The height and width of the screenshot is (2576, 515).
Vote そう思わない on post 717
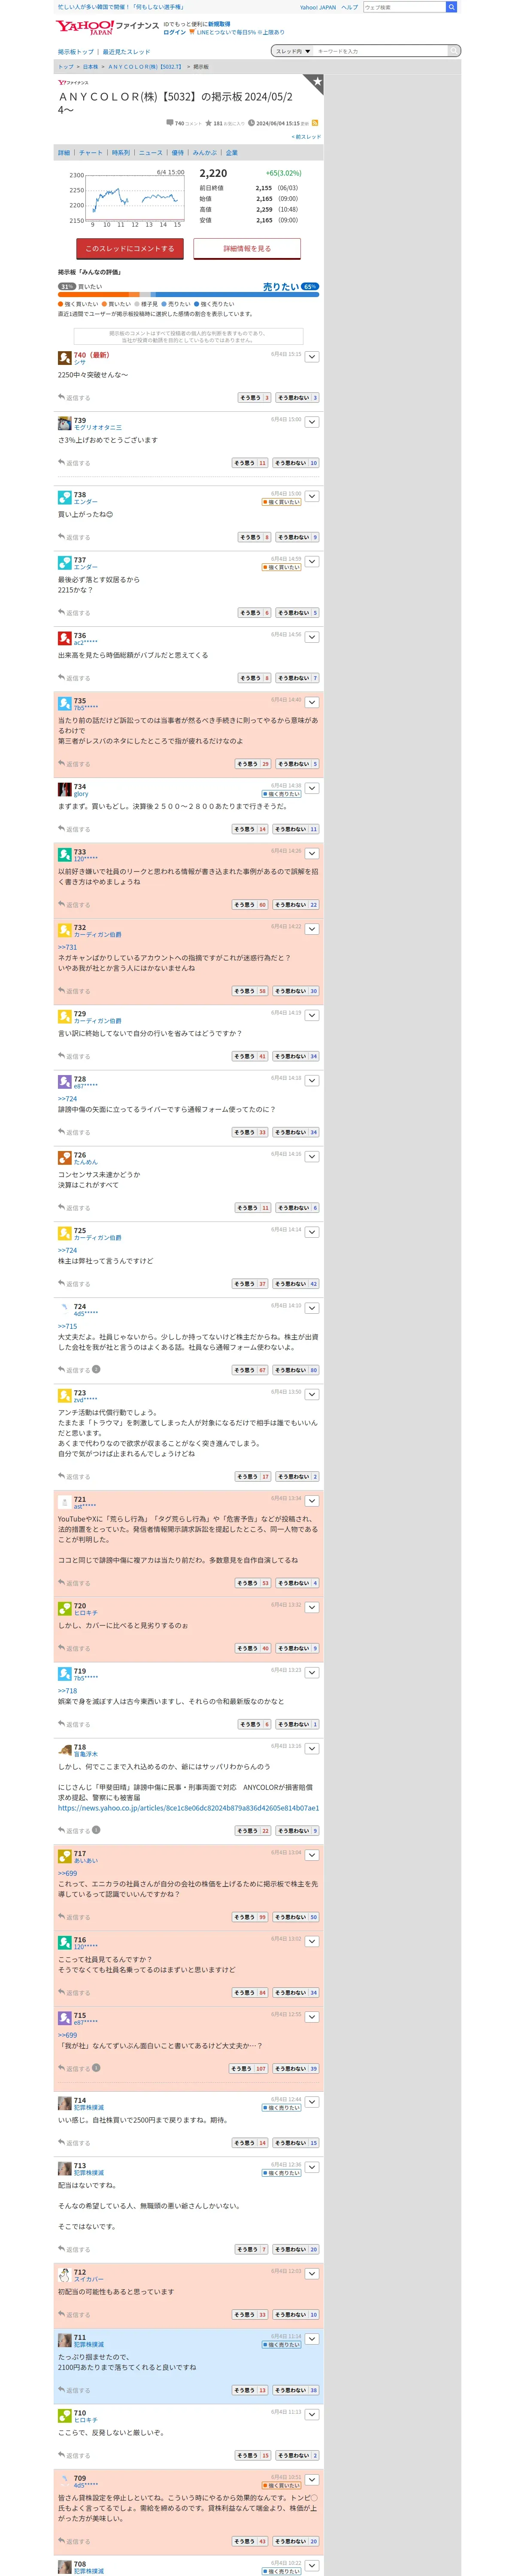[296, 1917]
